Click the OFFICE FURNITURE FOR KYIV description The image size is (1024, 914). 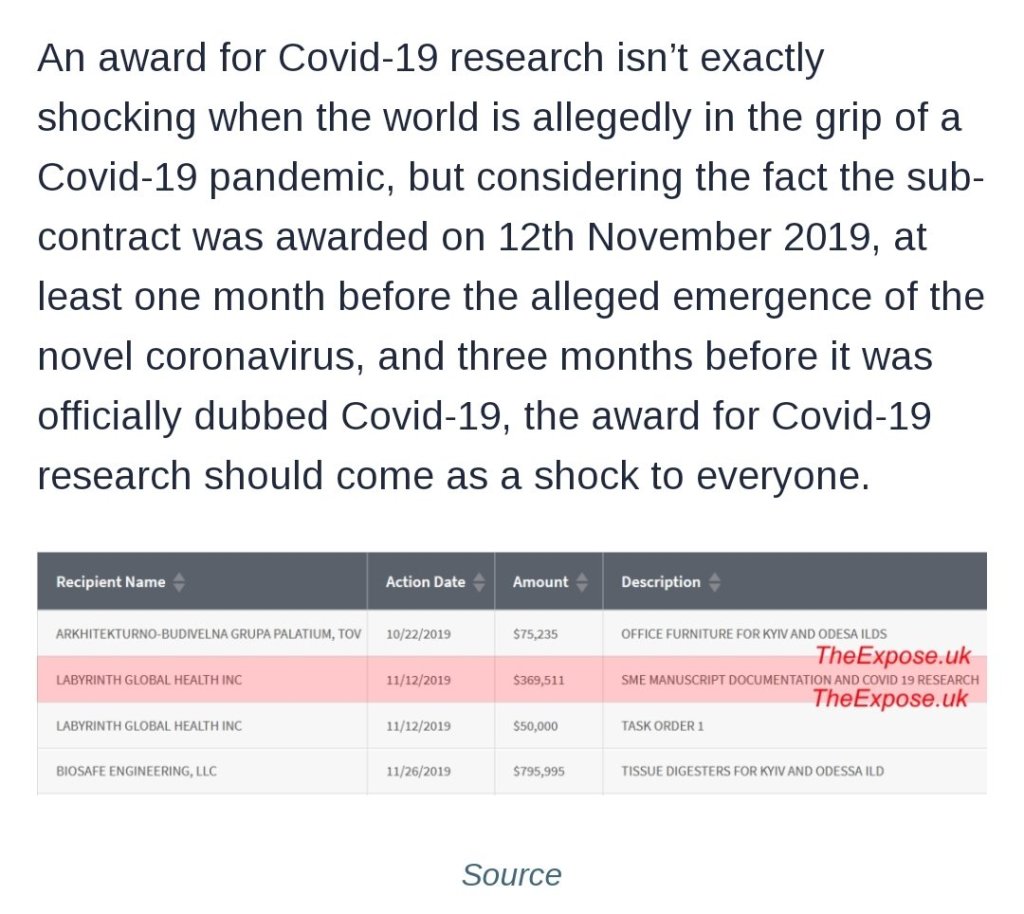[x=753, y=634]
